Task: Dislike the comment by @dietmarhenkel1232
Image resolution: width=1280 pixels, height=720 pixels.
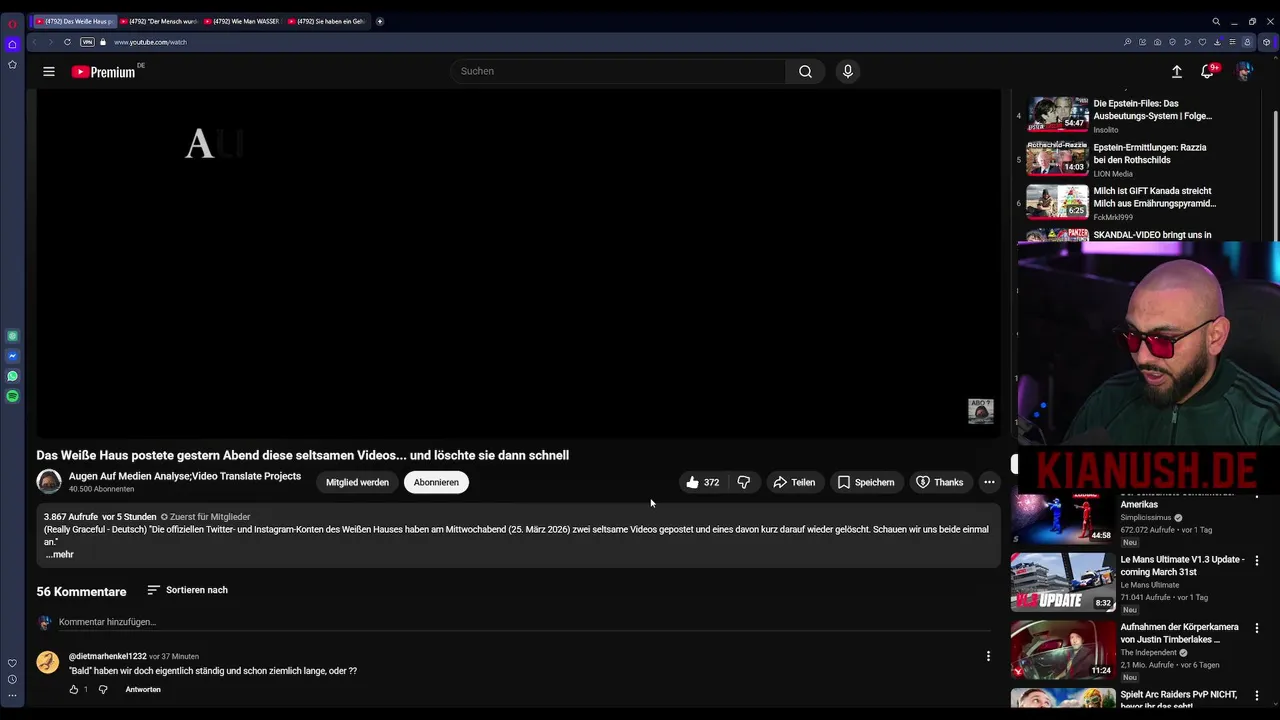Action: (x=103, y=689)
